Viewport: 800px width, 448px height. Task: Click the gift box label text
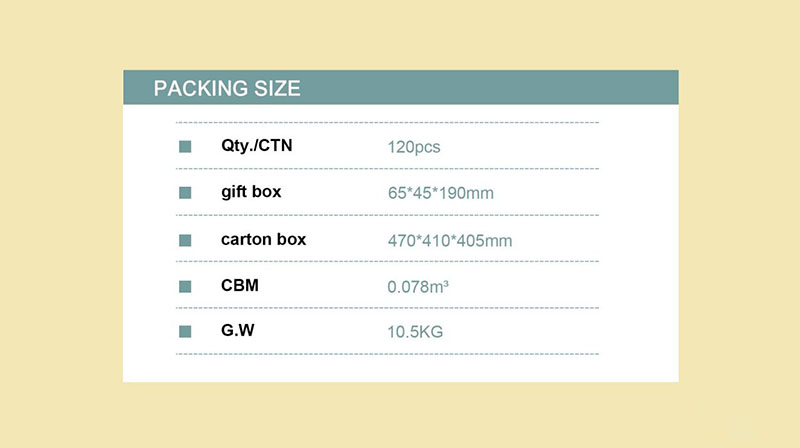(x=251, y=192)
